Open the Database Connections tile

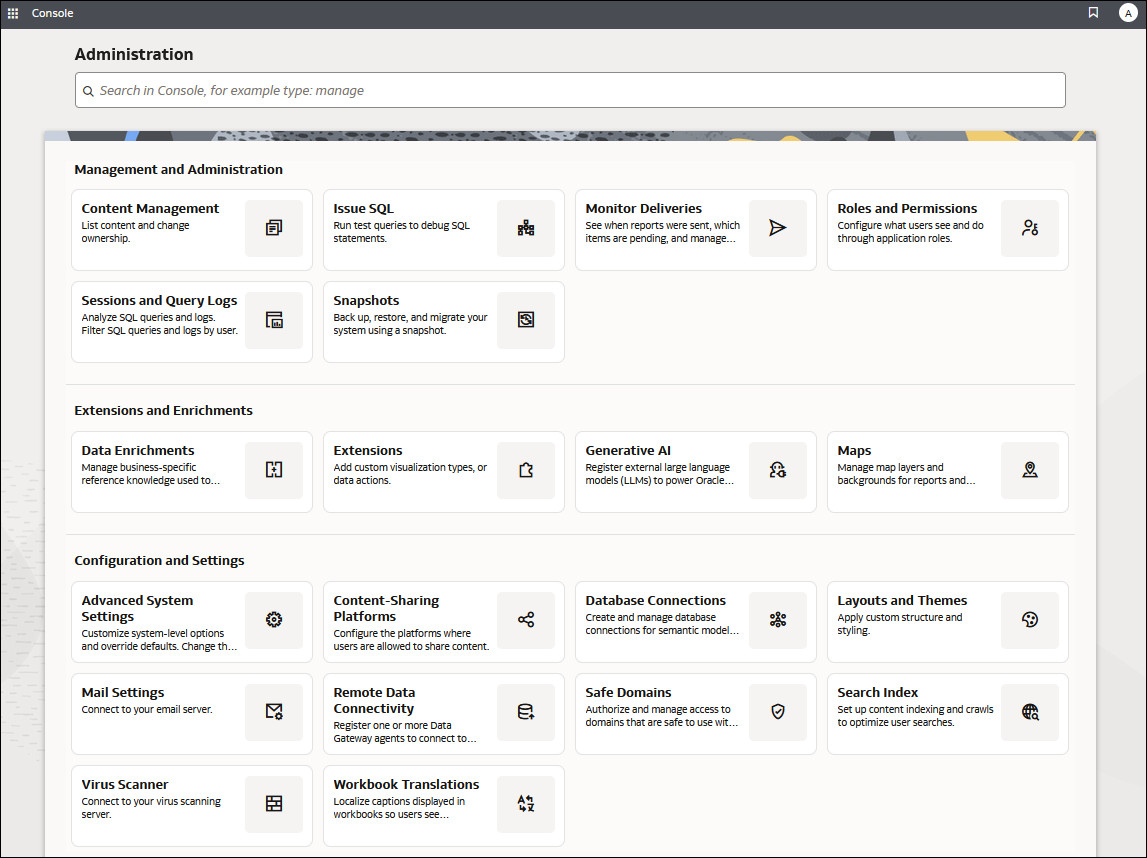[x=695, y=620]
